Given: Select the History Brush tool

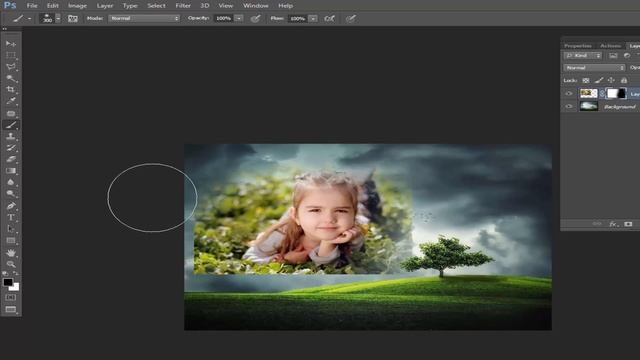Looking at the screenshot, I should [11, 148].
